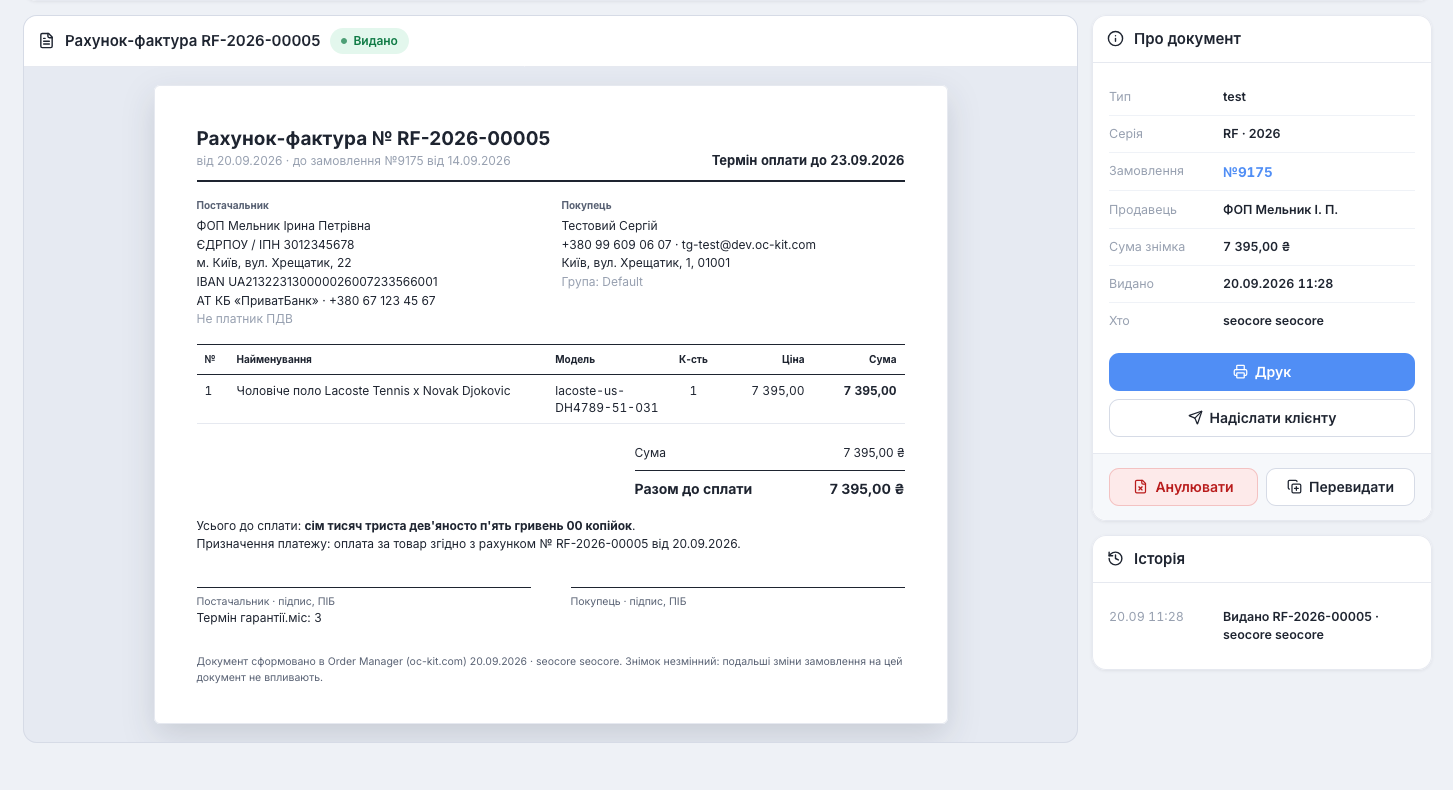Click the Хто value seocore seocore

point(1273,321)
